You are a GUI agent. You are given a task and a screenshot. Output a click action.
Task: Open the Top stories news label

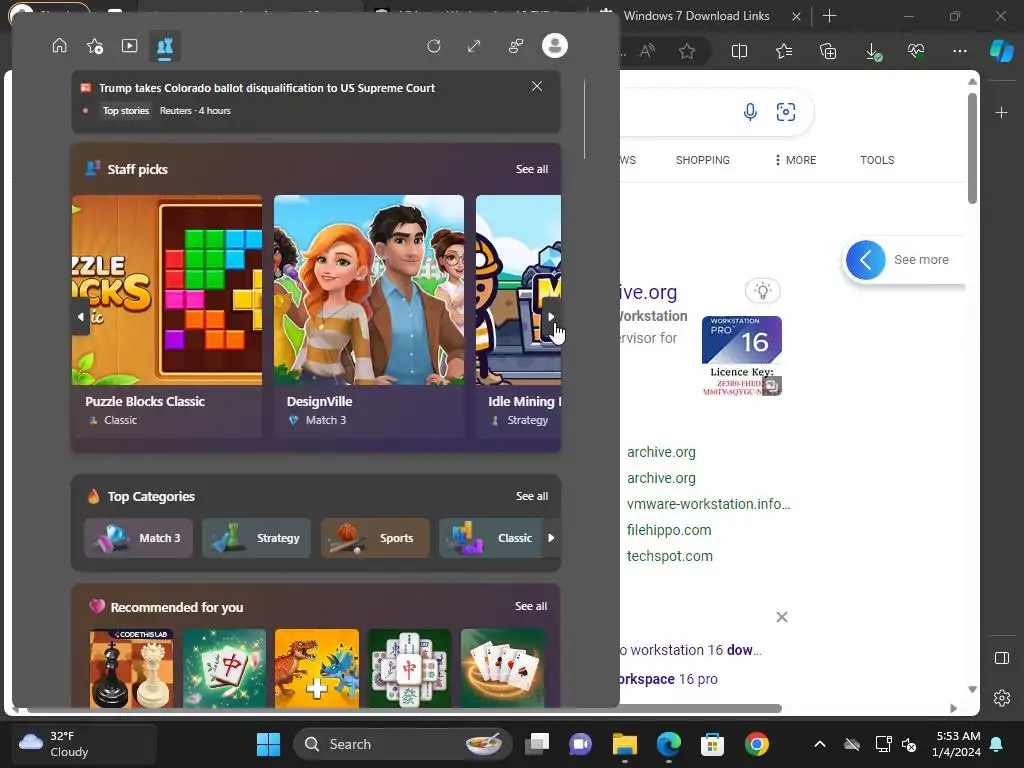pyautogui.click(x=126, y=110)
